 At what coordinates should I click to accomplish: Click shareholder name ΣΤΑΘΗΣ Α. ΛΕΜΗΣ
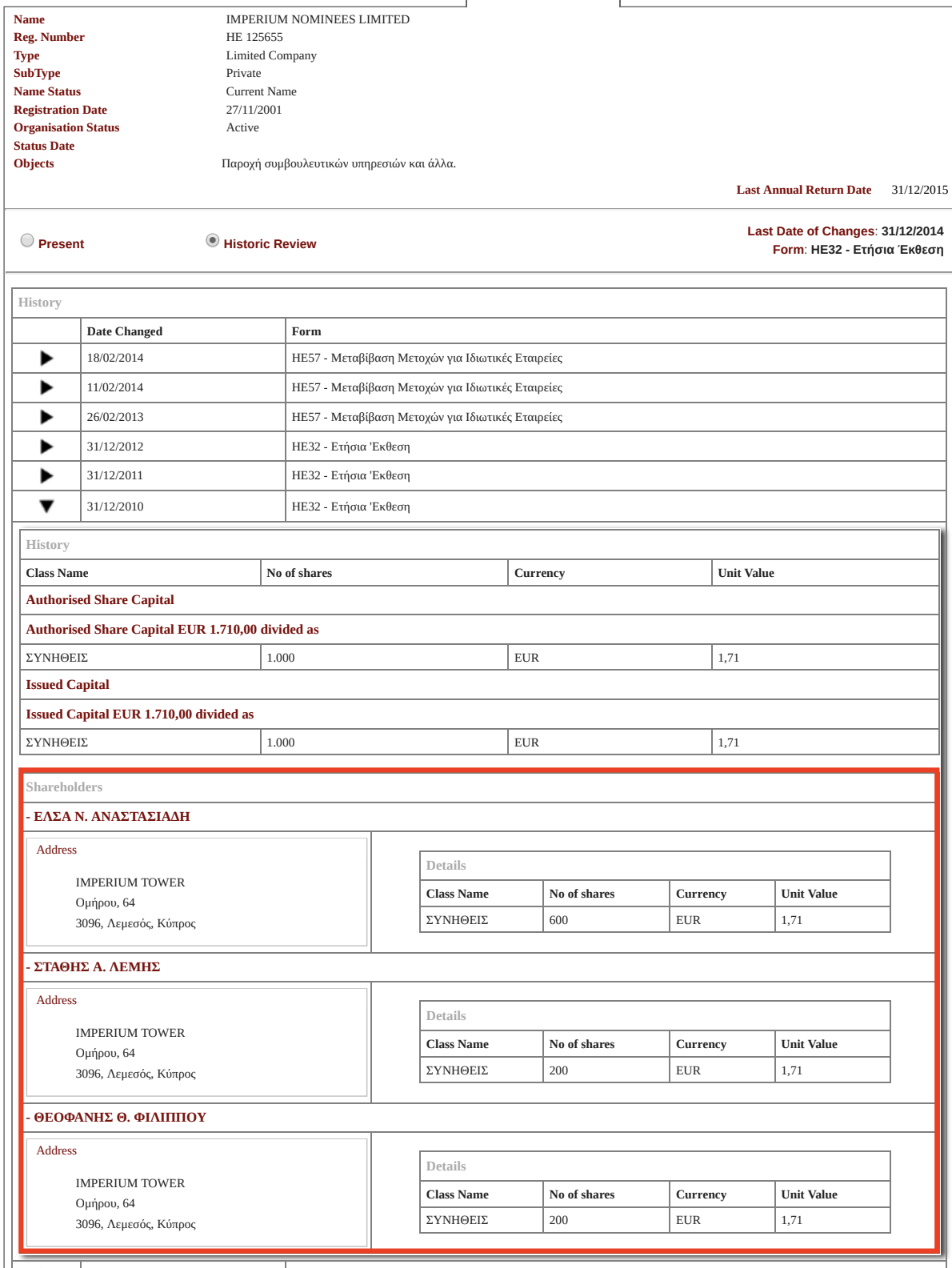click(x=93, y=967)
